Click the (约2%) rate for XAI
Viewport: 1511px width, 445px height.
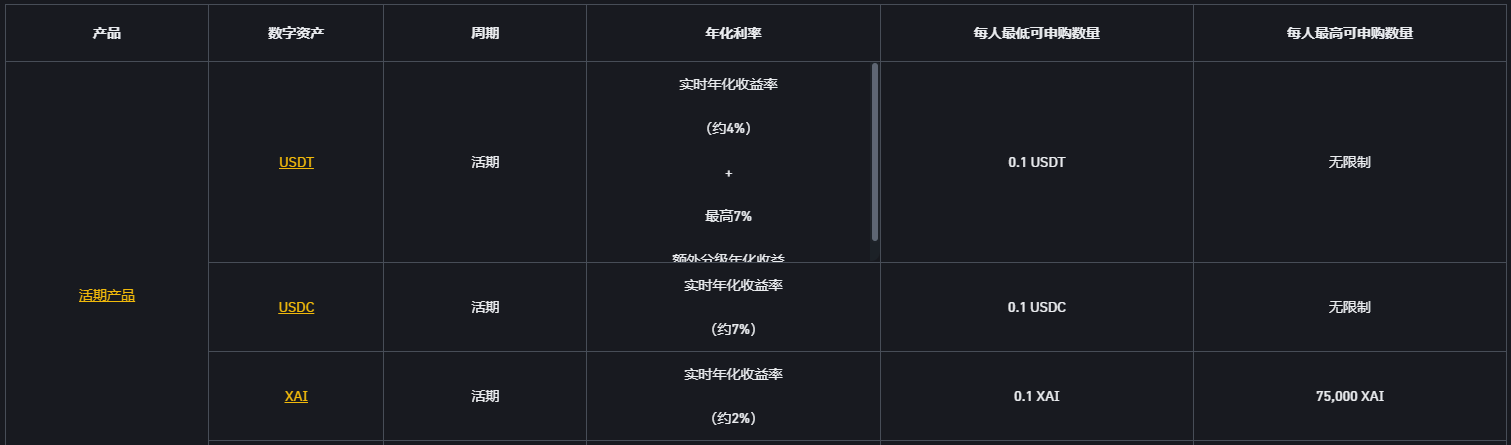[x=732, y=418]
